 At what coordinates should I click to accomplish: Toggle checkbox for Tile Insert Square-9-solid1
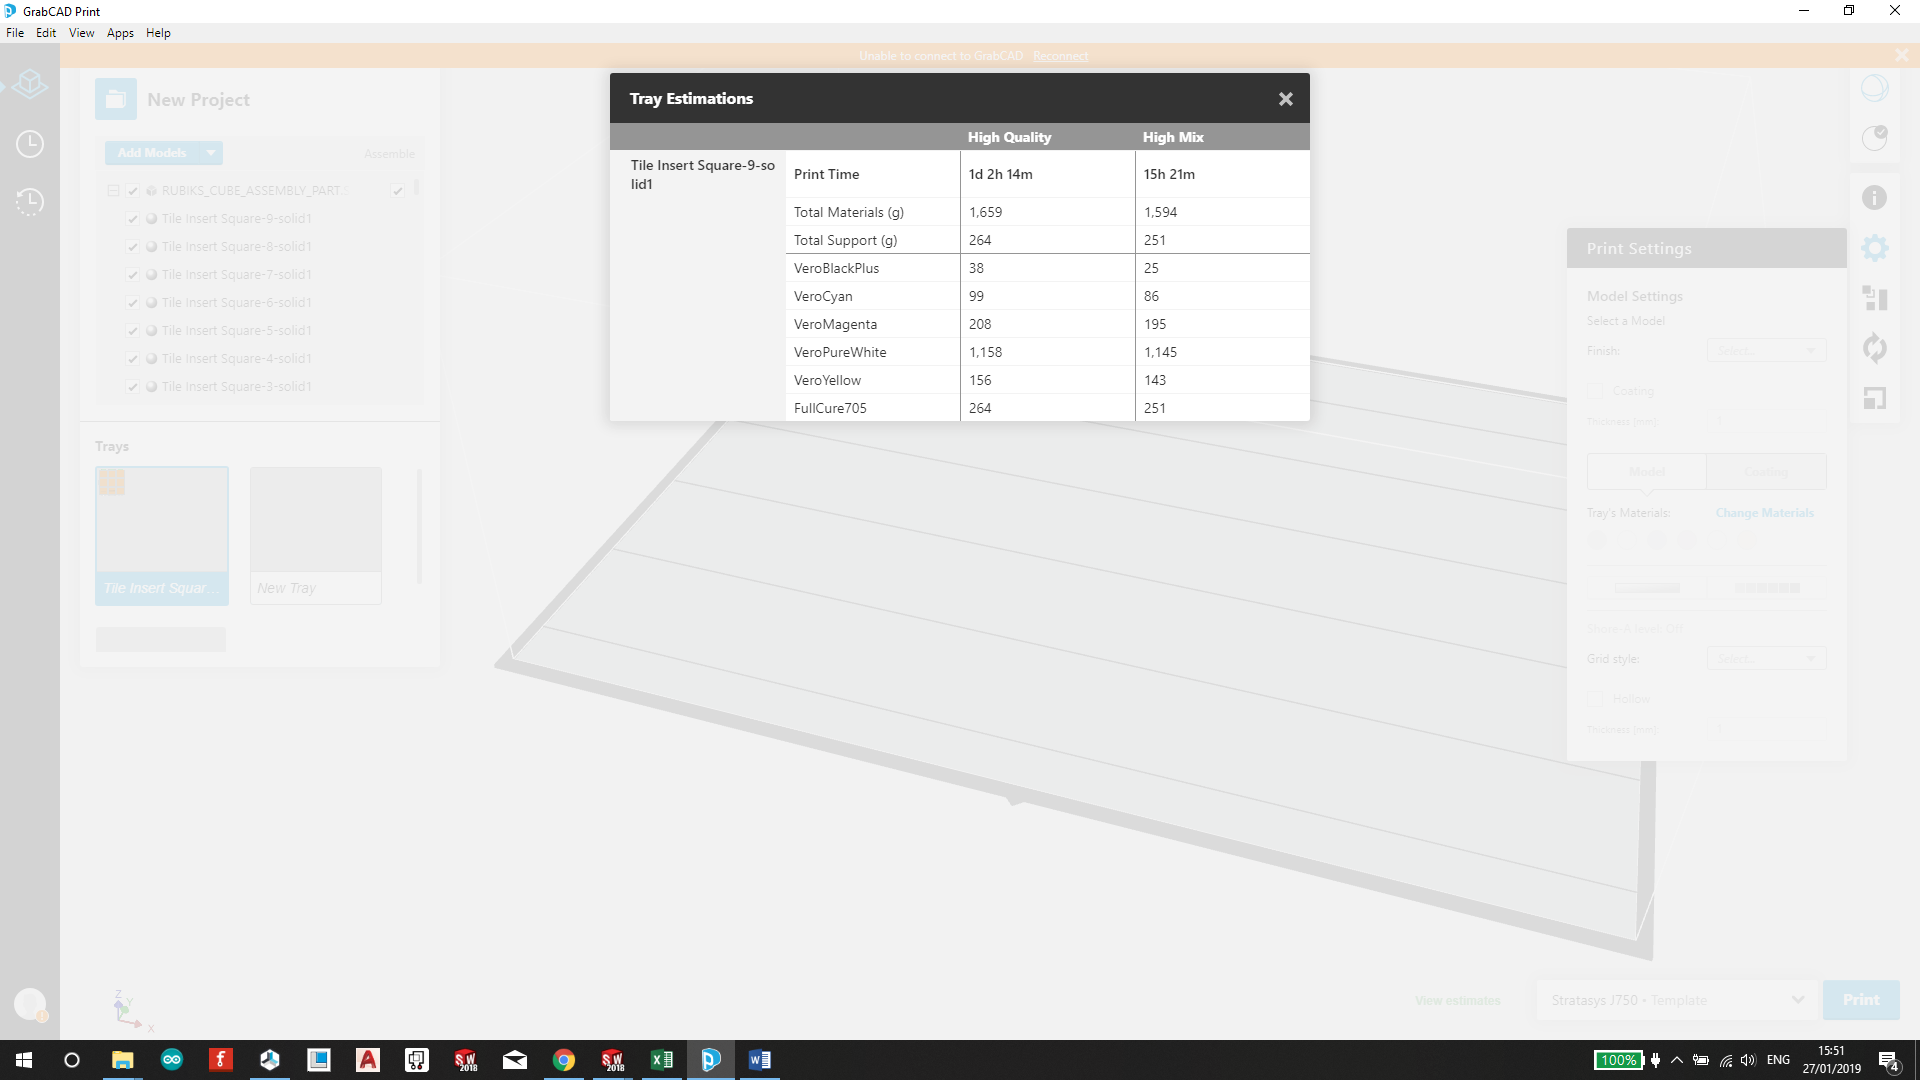click(133, 219)
